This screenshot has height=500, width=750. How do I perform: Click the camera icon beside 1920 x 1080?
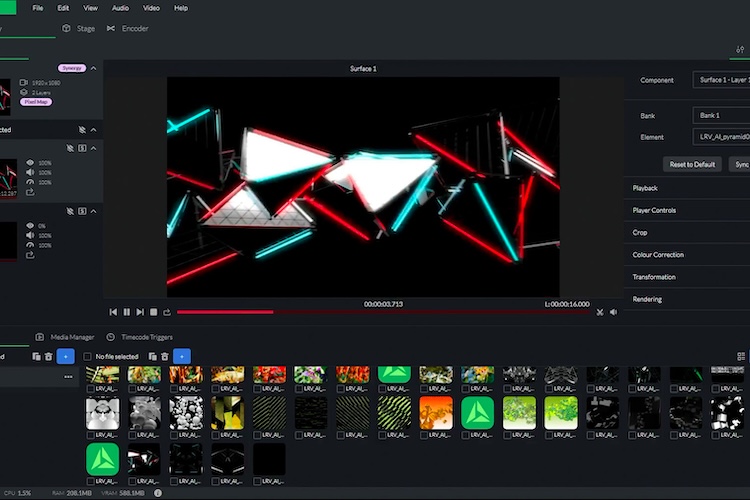(x=23, y=82)
